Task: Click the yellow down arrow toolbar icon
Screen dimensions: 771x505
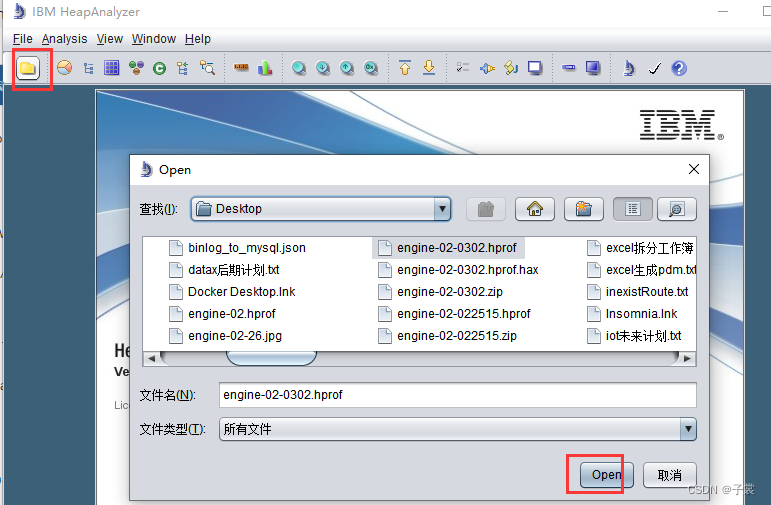Action: [x=429, y=67]
